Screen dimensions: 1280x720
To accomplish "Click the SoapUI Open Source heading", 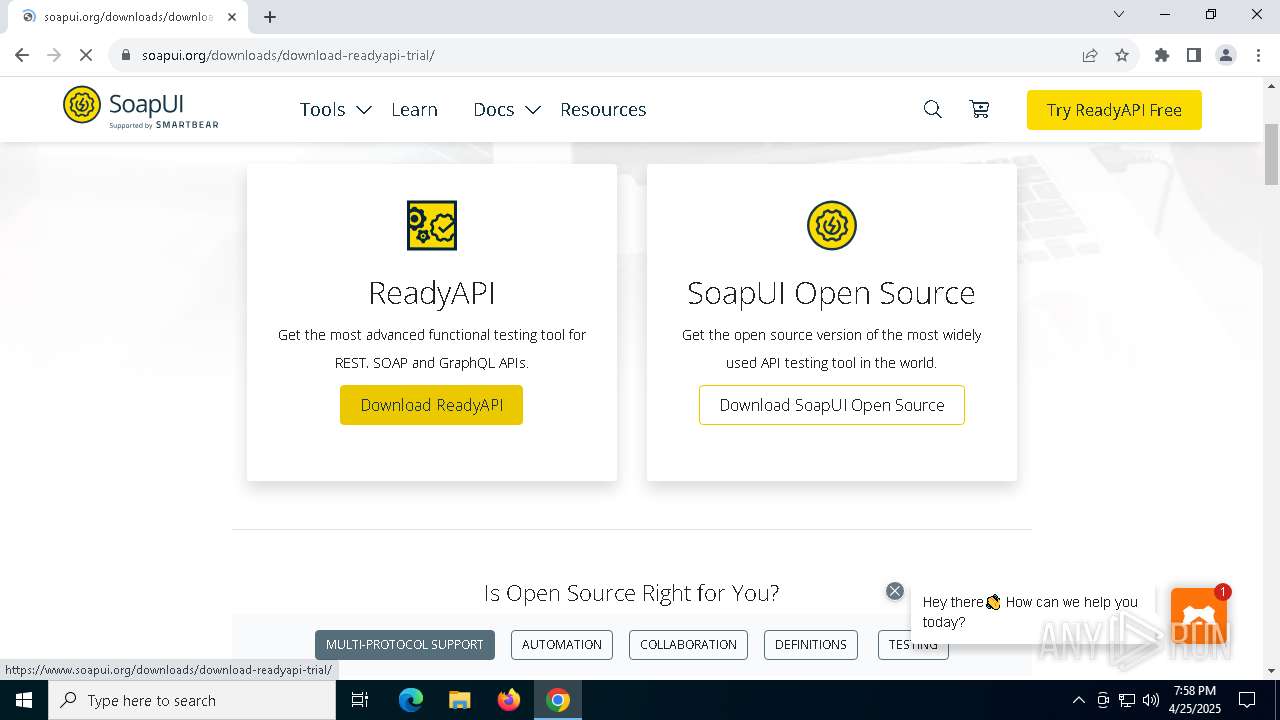I will coord(831,293).
